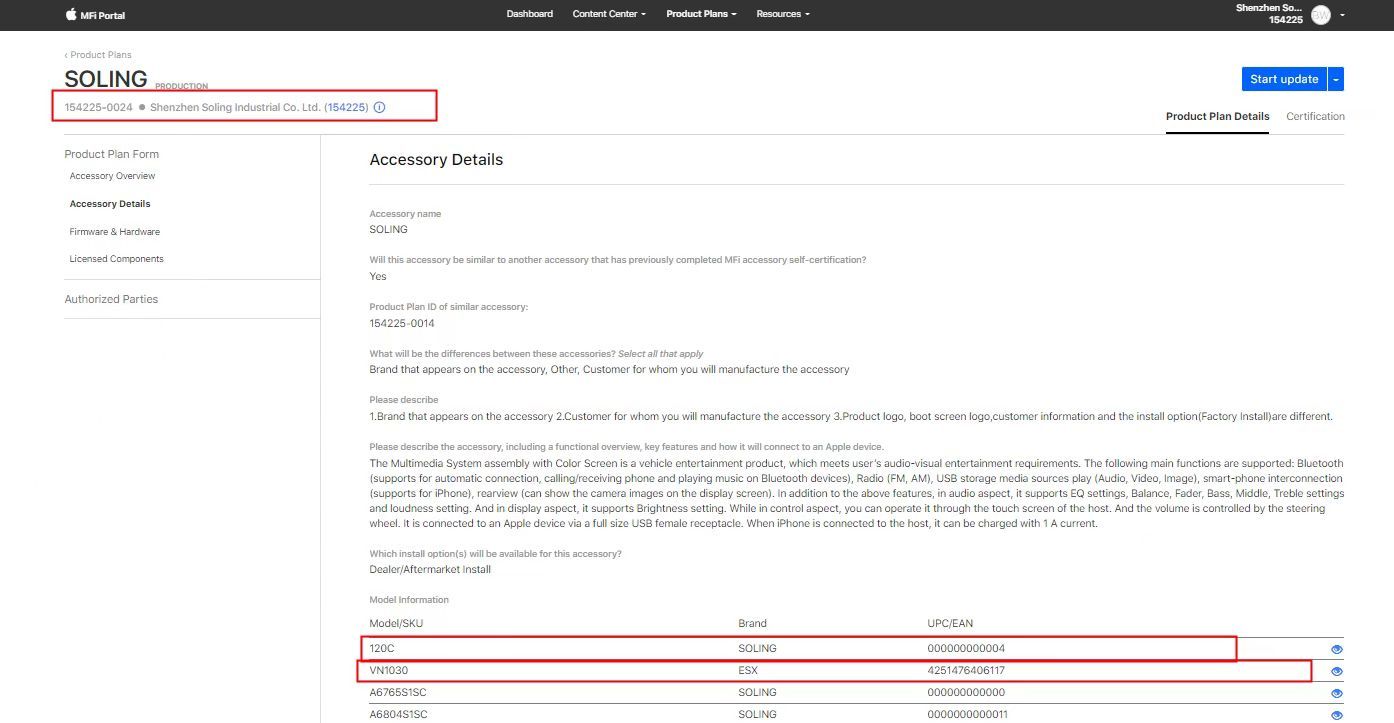Select the product plan ID 154225-0024

[98, 107]
